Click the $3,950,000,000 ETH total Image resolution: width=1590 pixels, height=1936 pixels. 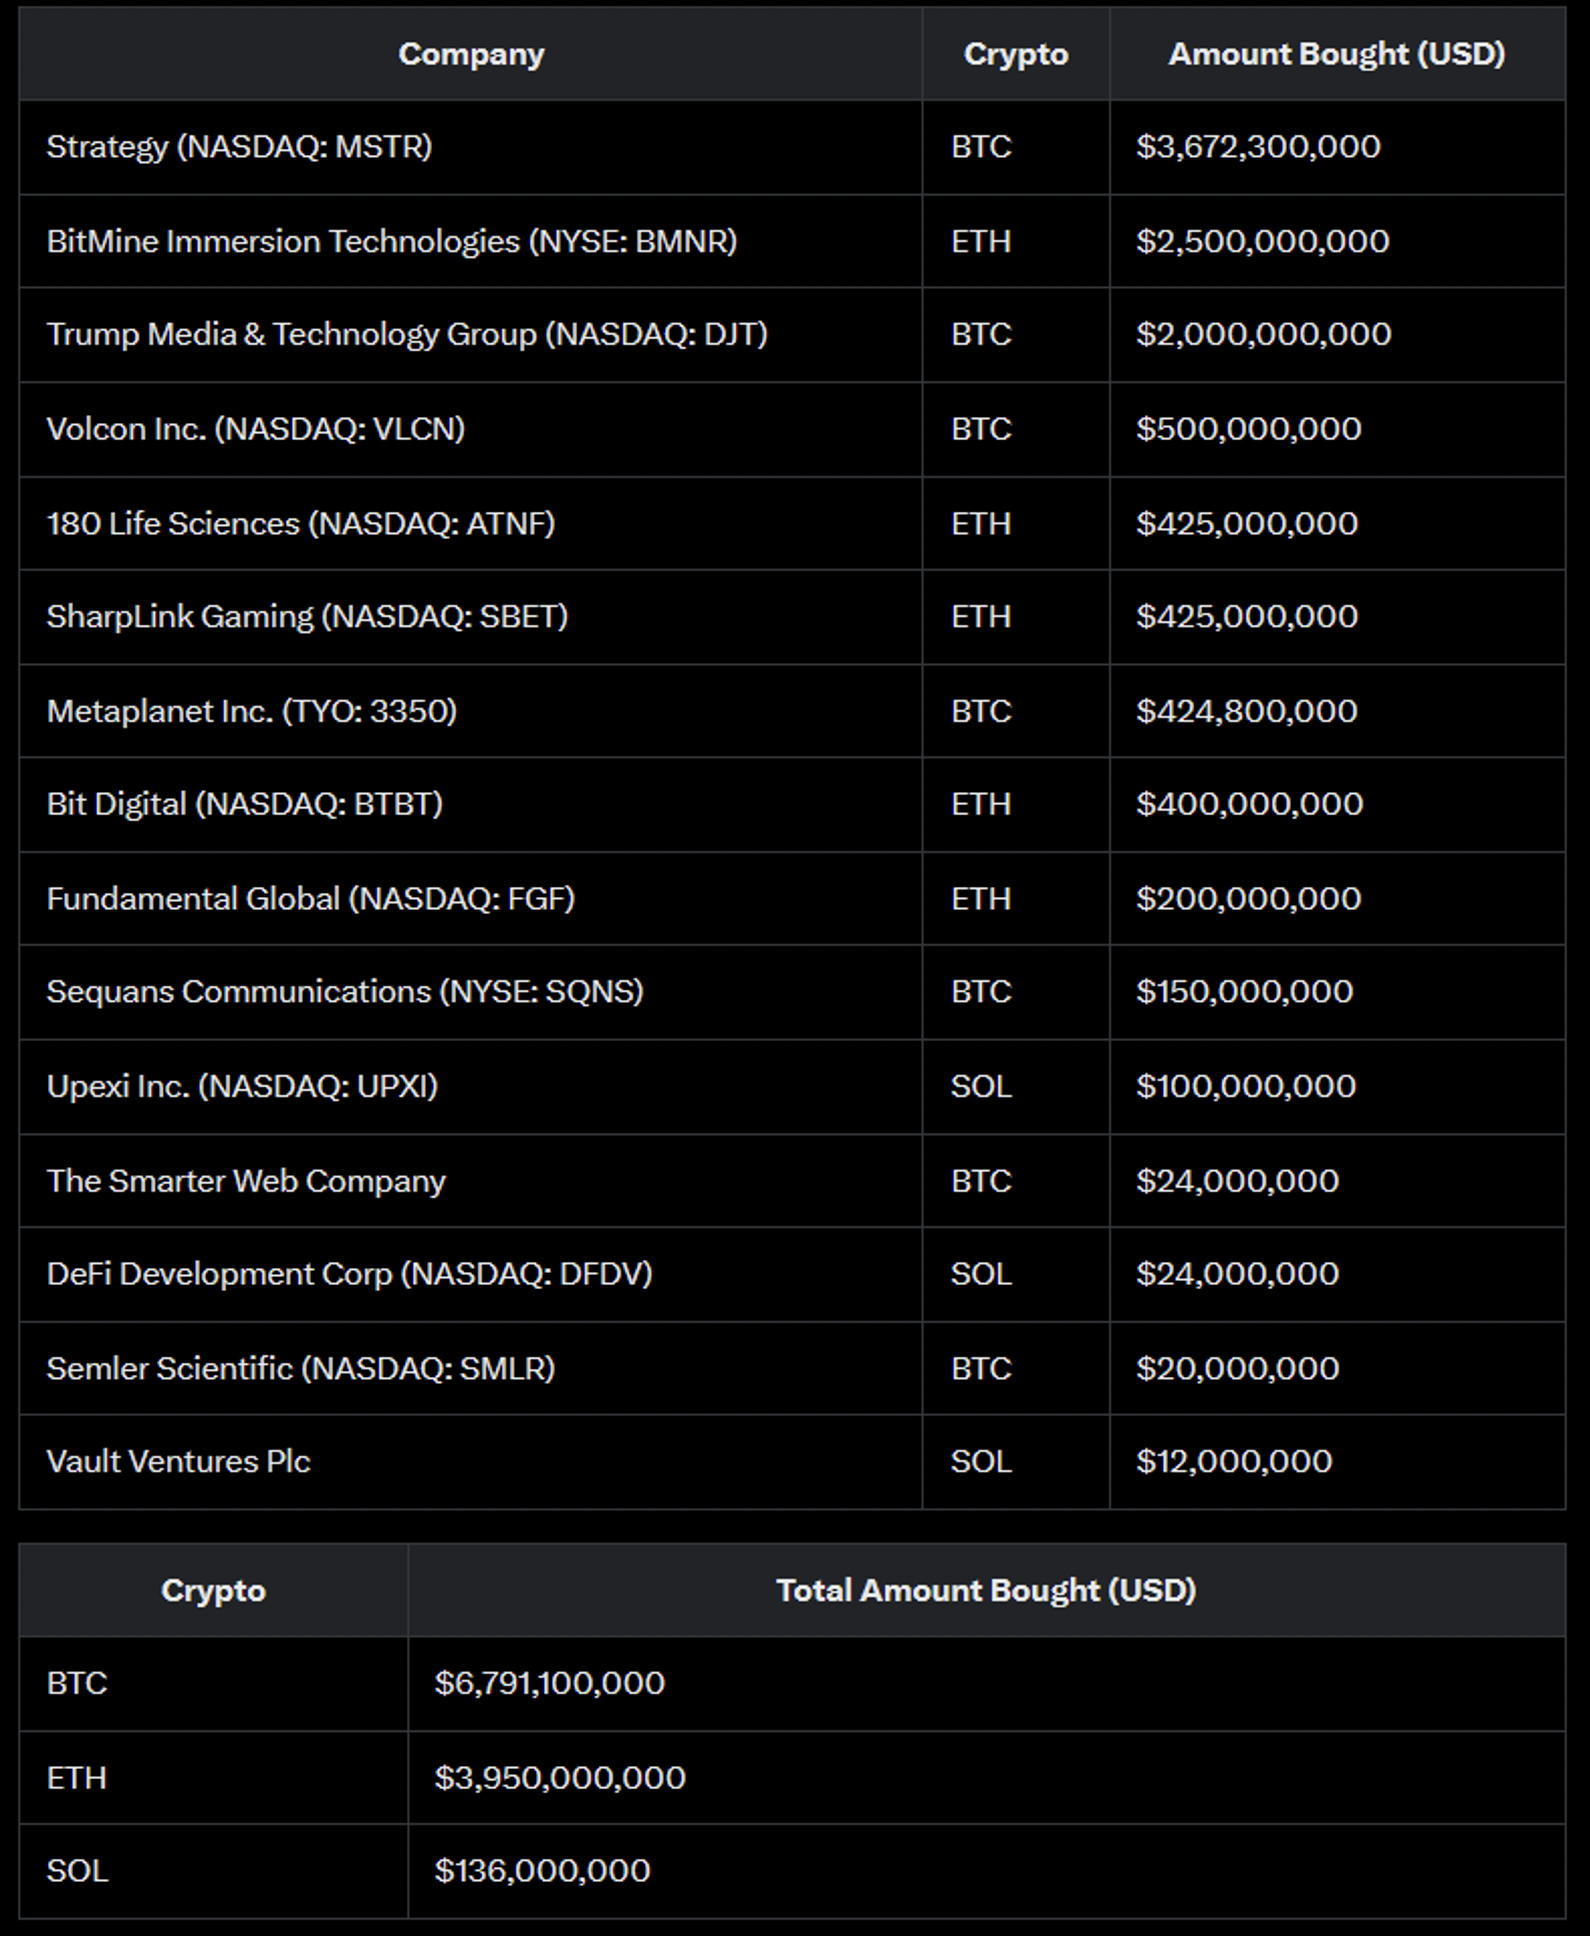[560, 1778]
